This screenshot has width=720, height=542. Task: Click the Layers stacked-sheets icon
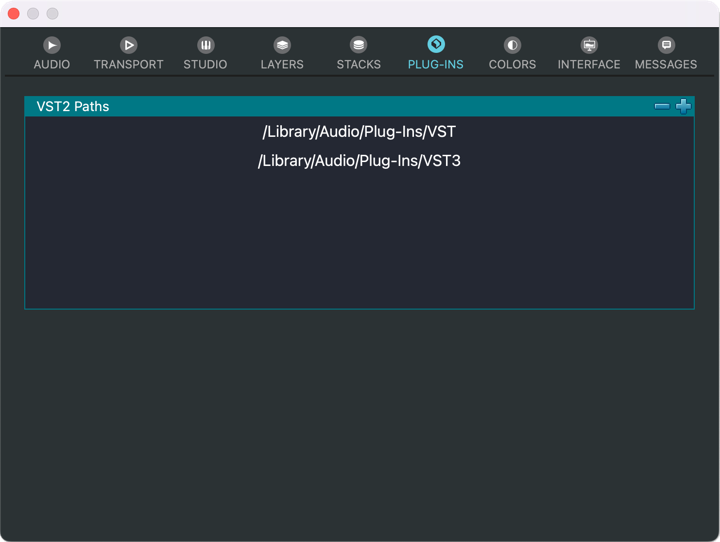click(x=282, y=45)
